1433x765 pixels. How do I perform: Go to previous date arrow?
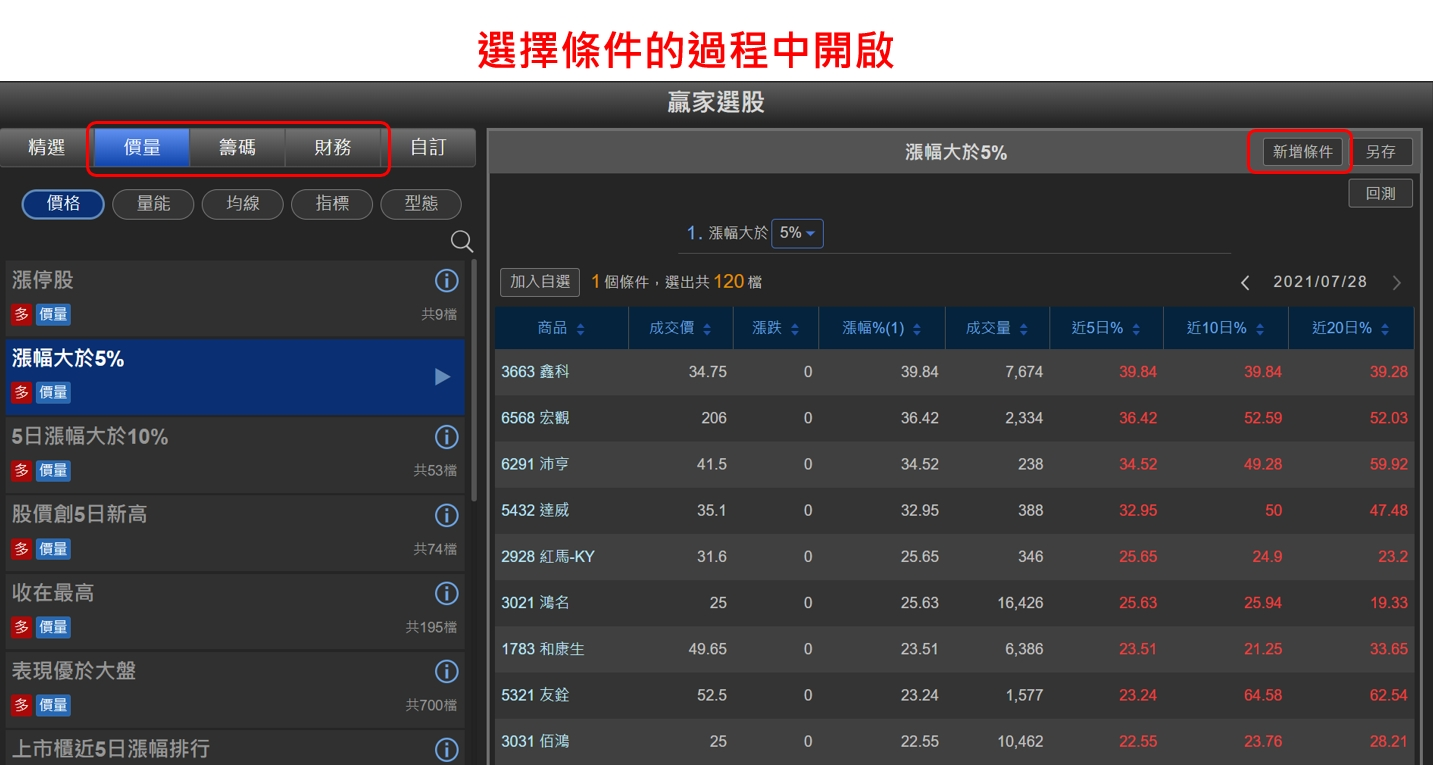tap(1245, 283)
